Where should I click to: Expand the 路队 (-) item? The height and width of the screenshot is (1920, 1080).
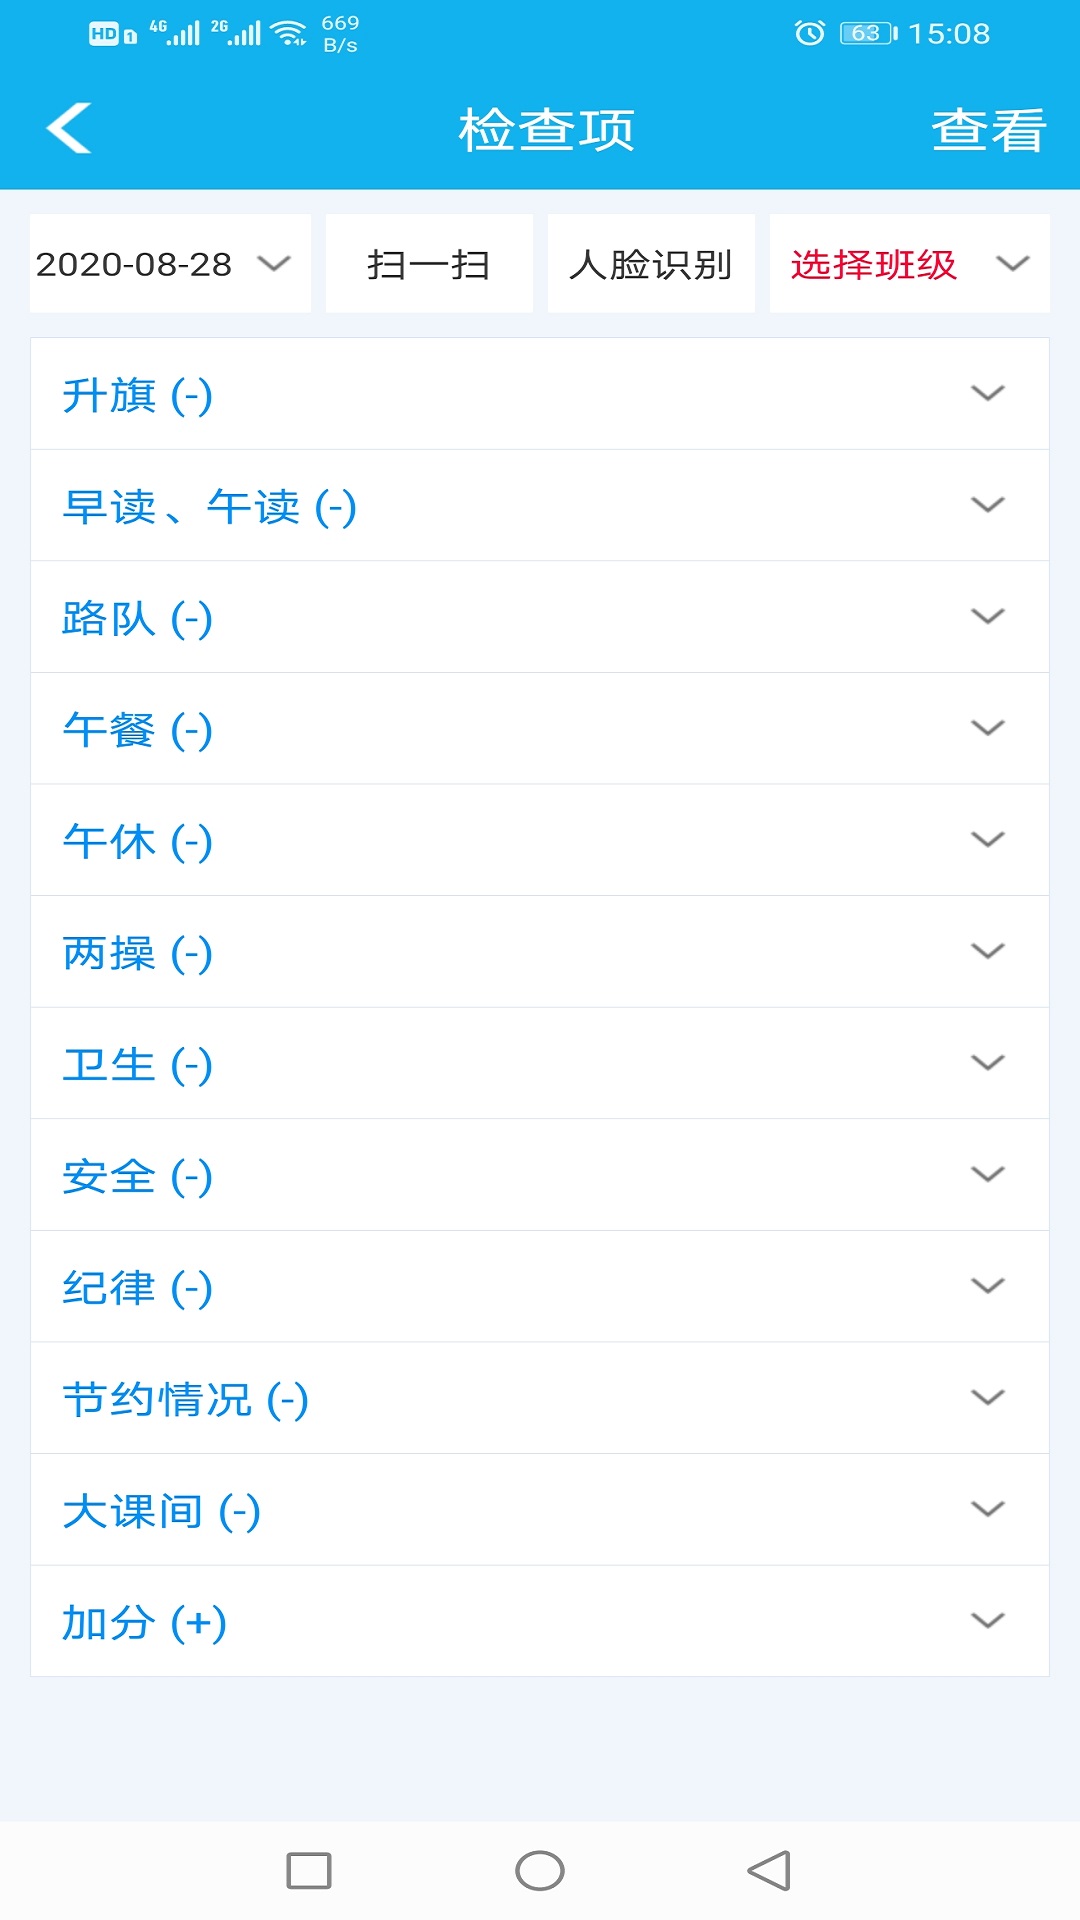(x=540, y=617)
